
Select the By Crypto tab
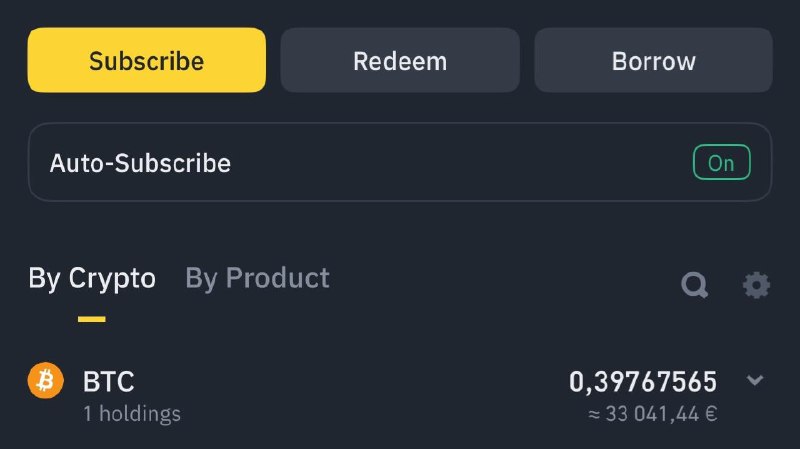tap(92, 279)
